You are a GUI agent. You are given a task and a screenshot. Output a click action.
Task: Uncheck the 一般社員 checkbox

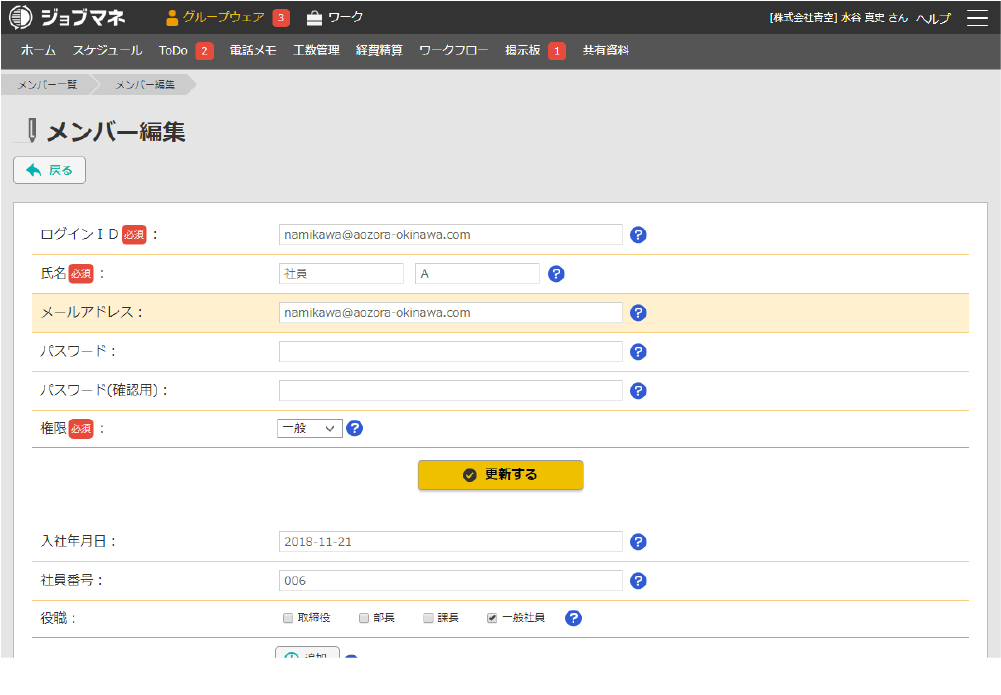tap(492, 618)
